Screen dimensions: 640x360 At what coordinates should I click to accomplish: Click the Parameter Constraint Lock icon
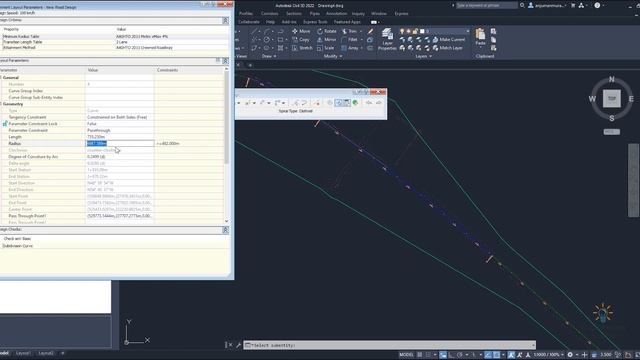[x=5, y=124]
